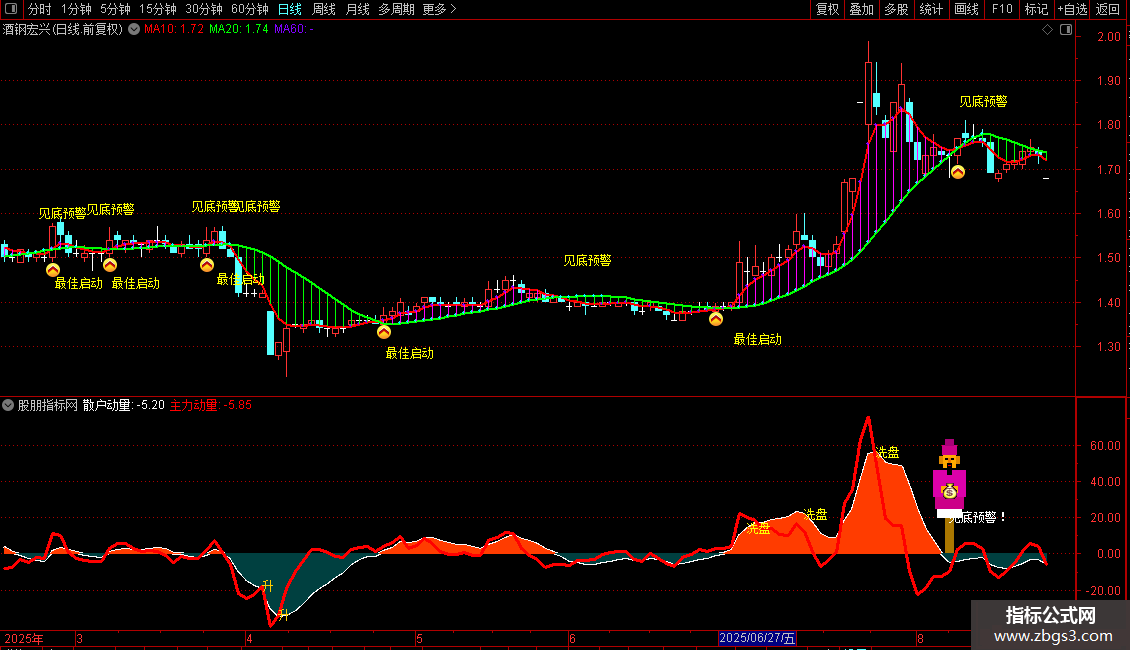Viewport: 1130px width, 650px height.
Task: Click the 洗盘 label at the indicator peak
Action: tap(887, 453)
